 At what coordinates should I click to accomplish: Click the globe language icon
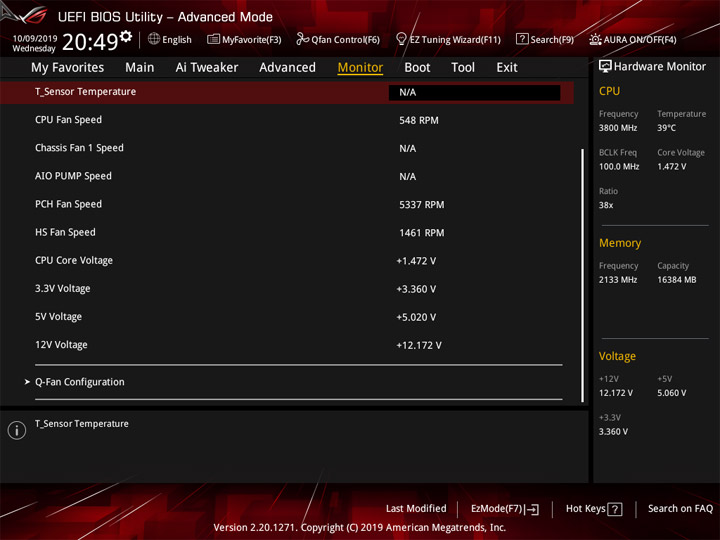[154, 39]
